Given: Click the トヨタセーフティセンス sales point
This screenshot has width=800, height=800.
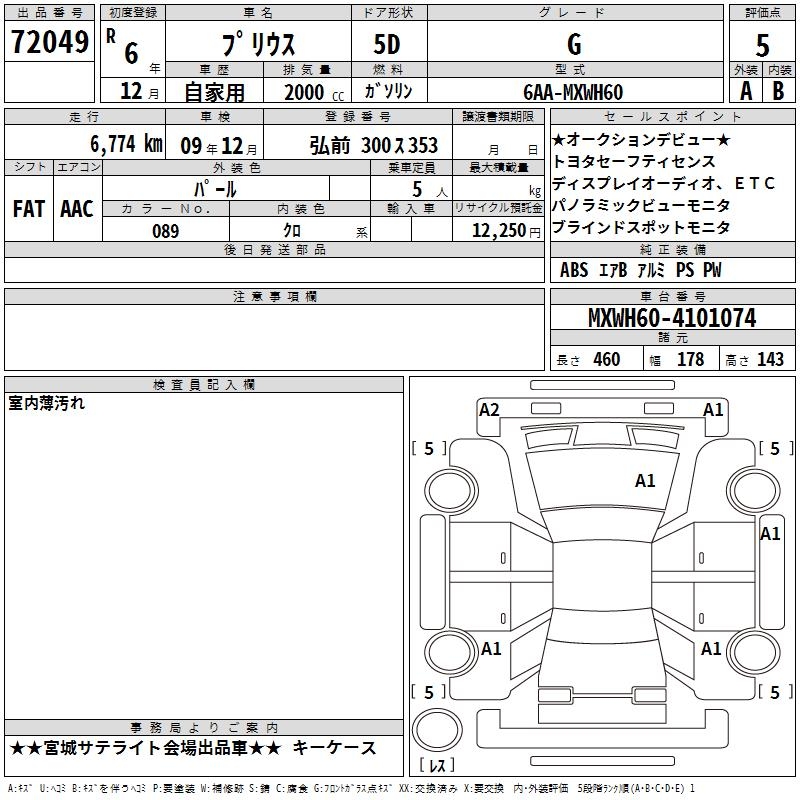Looking at the screenshot, I should [x=633, y=161].
